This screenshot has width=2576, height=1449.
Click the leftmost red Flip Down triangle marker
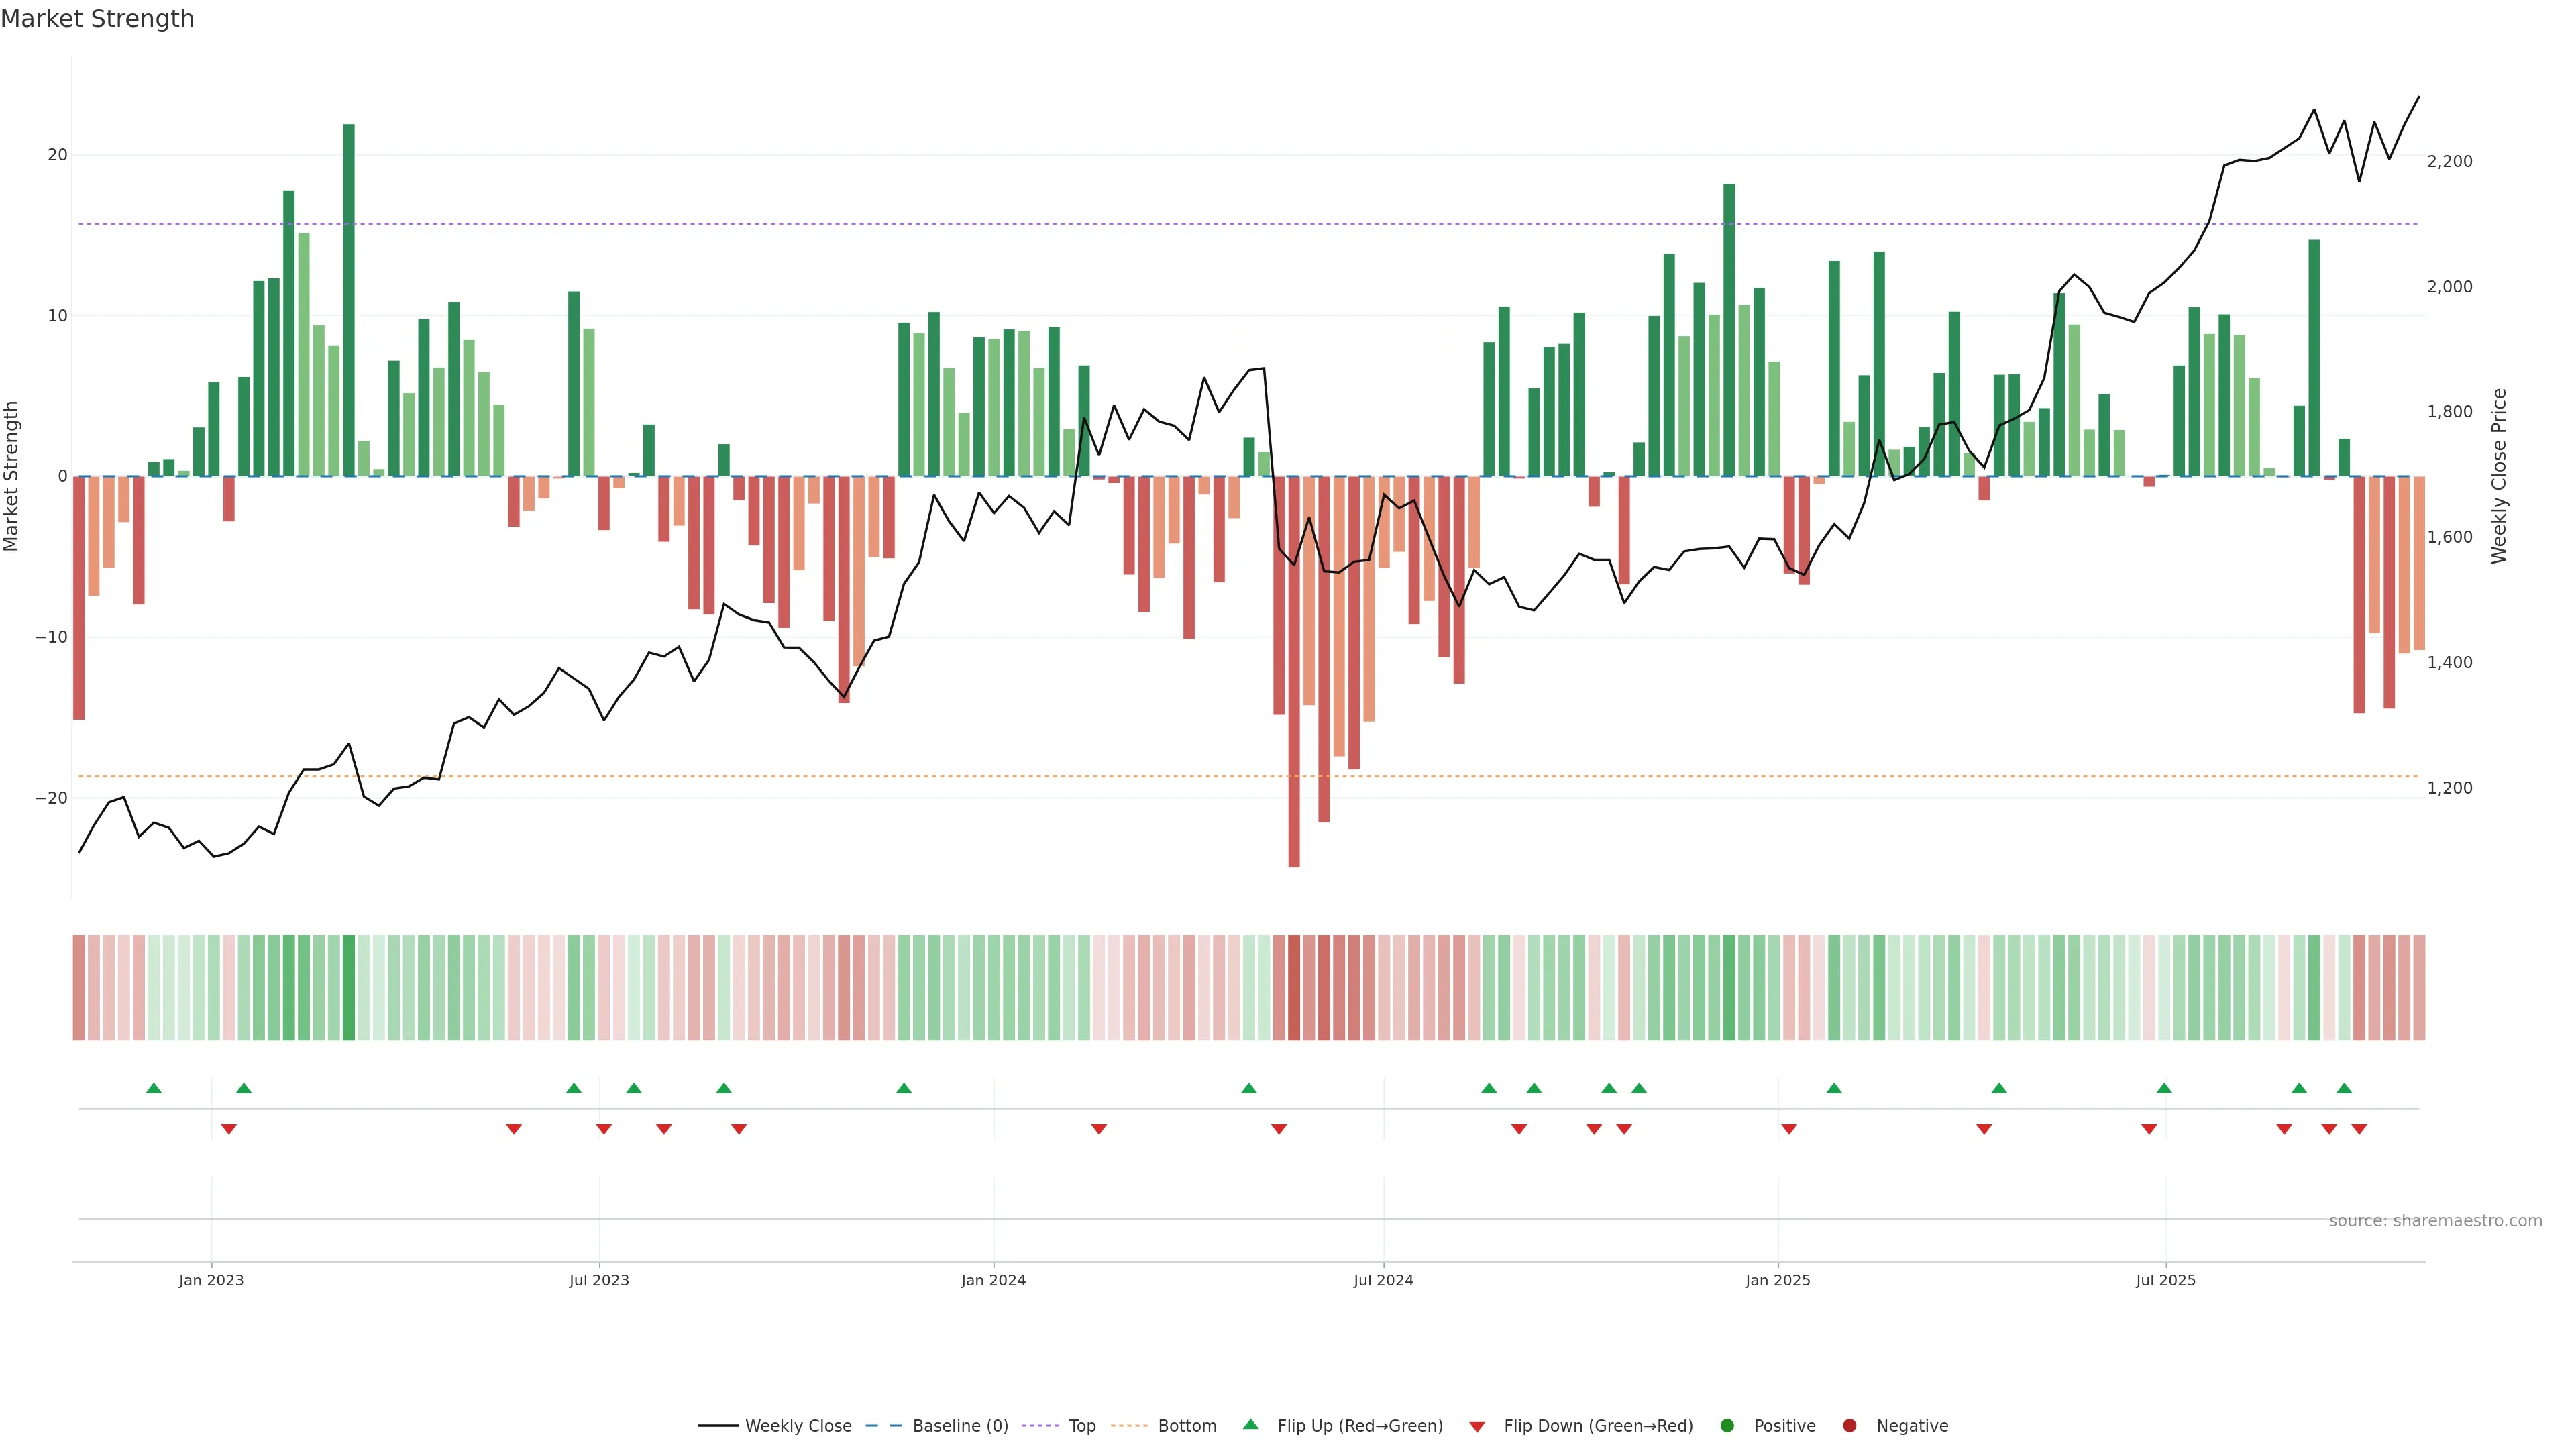[x=228, y=1129]
